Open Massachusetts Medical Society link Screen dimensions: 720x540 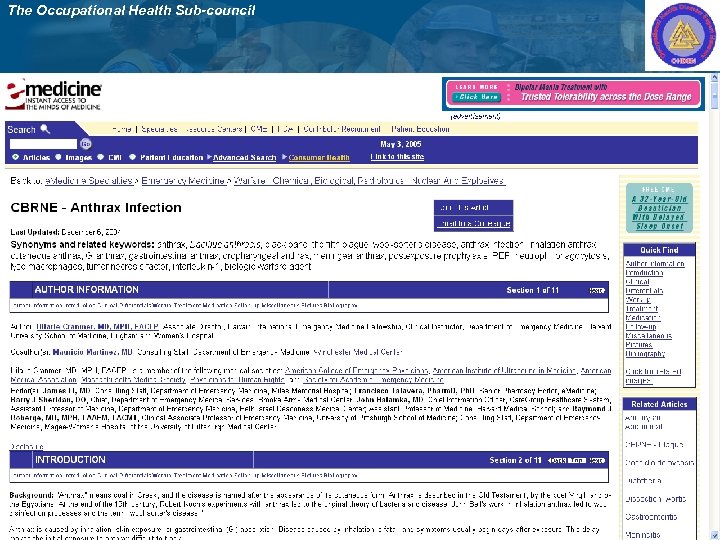pyautogui.click(x=134, y=380)
